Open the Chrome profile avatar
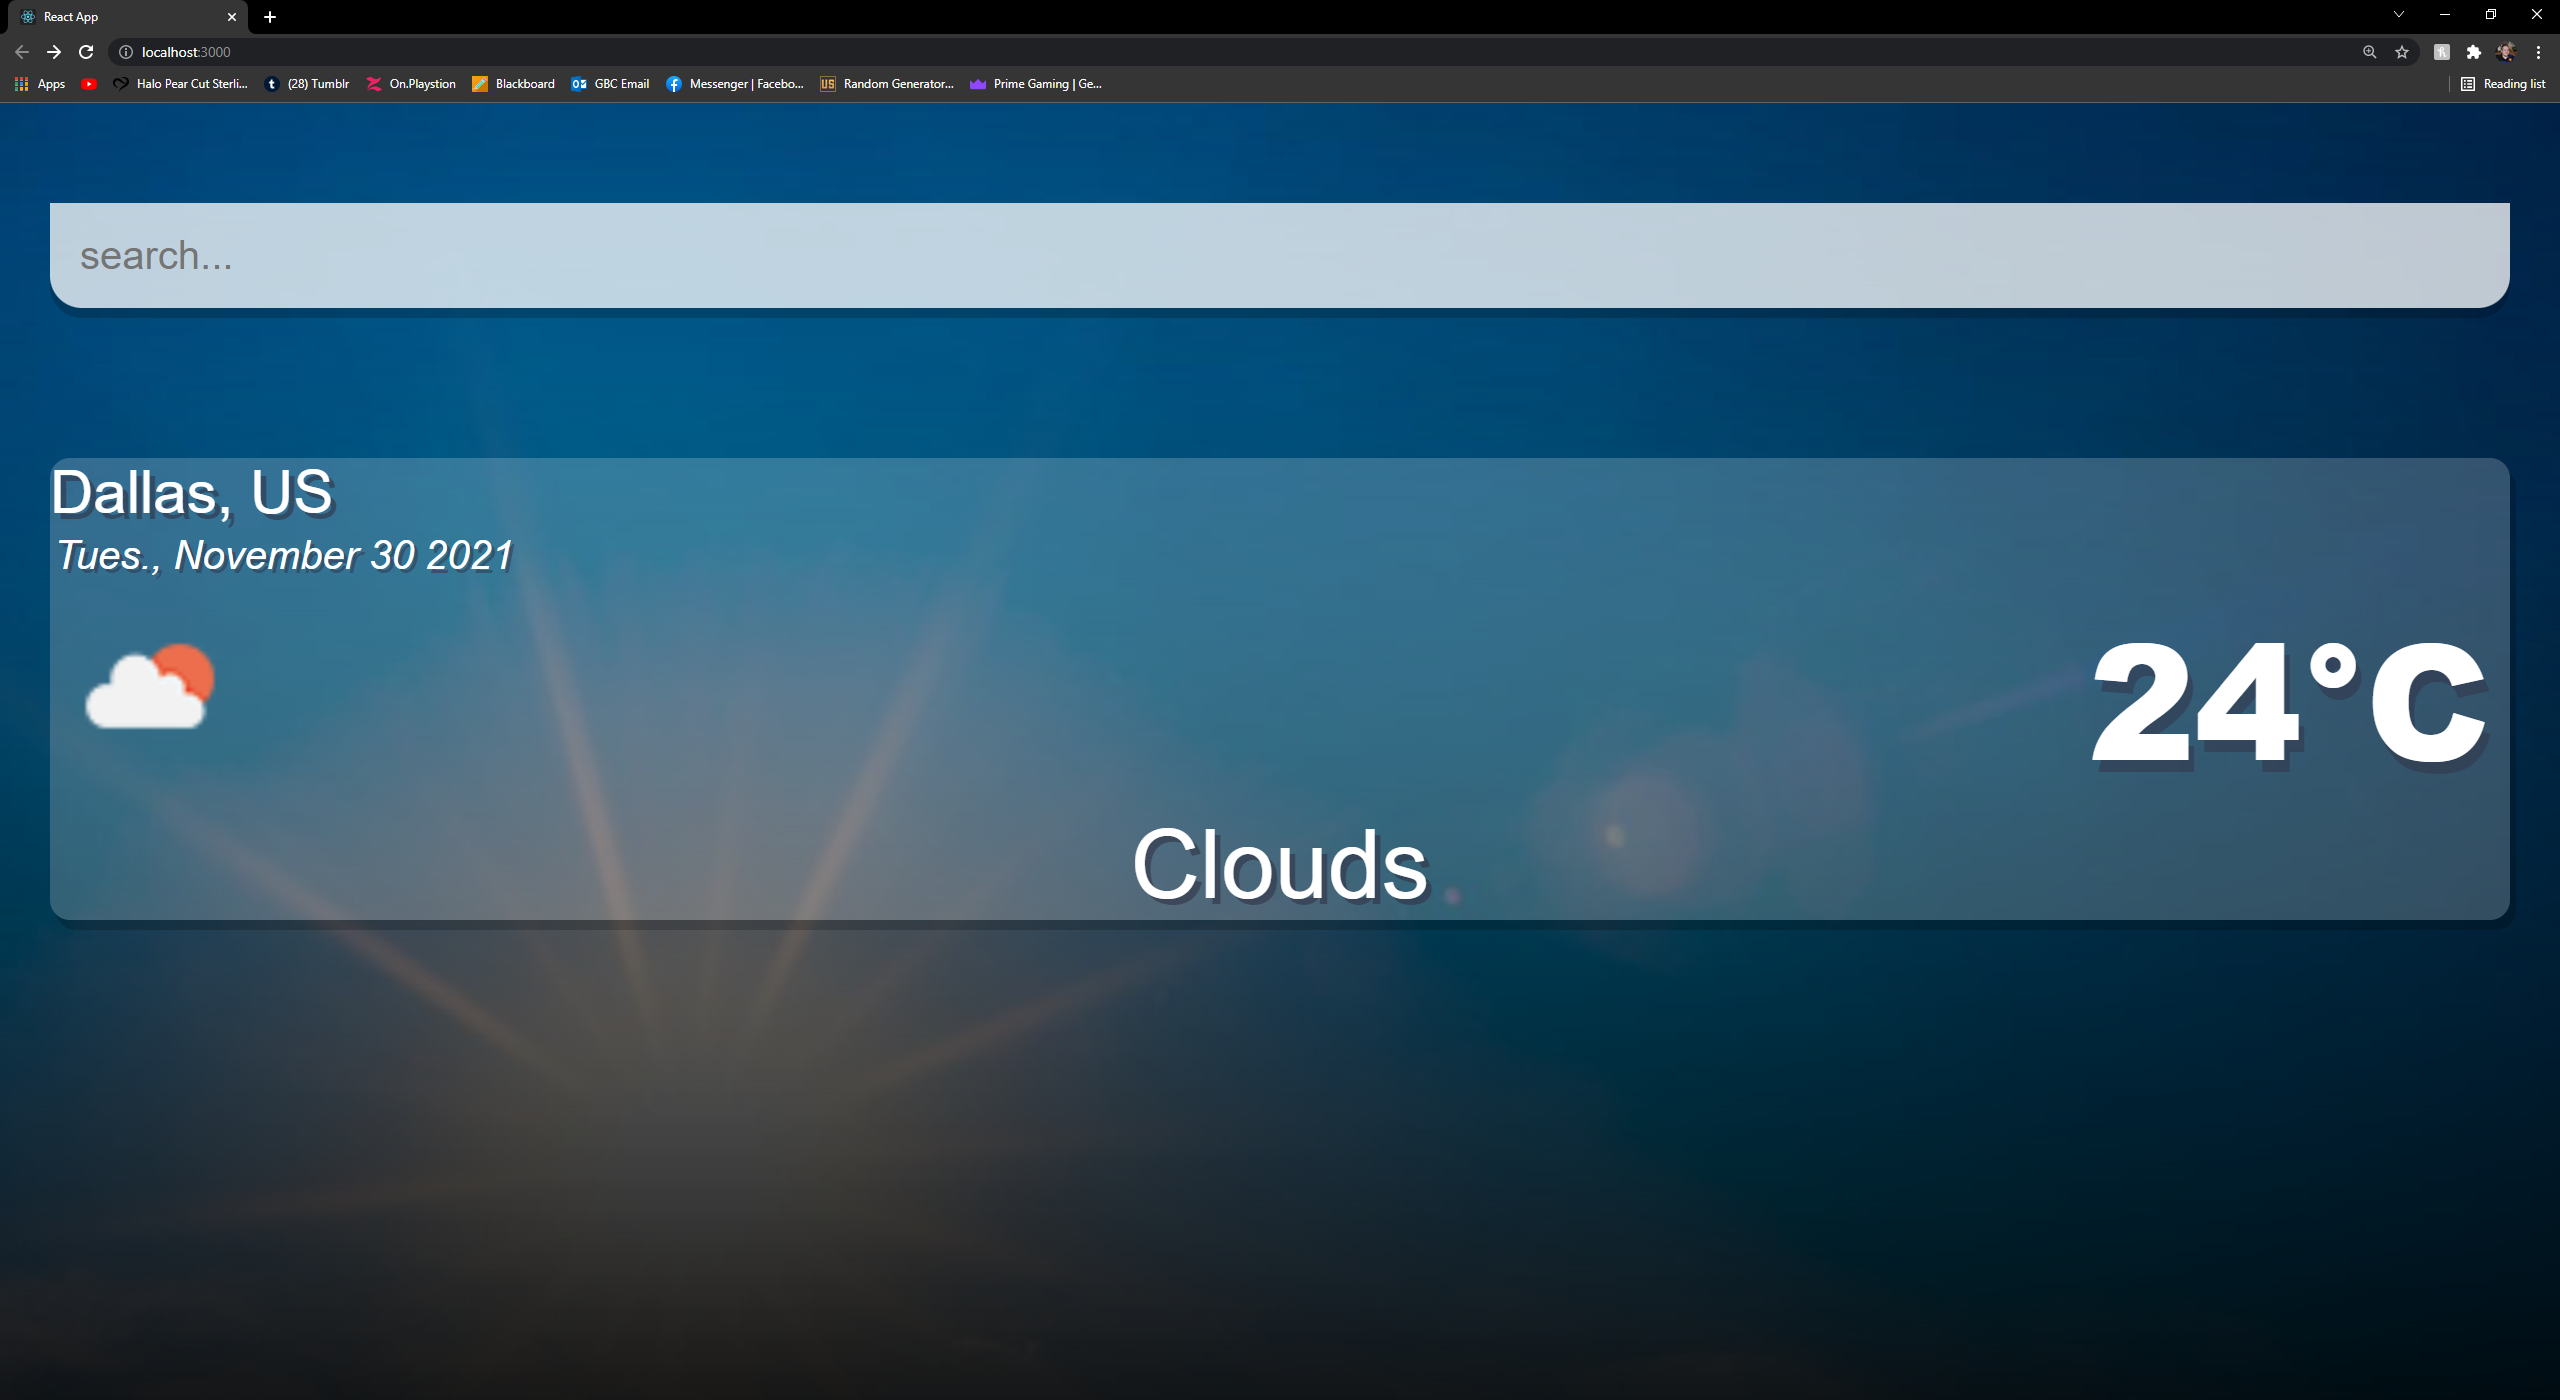Viewport: 2560px width, 1400px height. [2506, 52]
